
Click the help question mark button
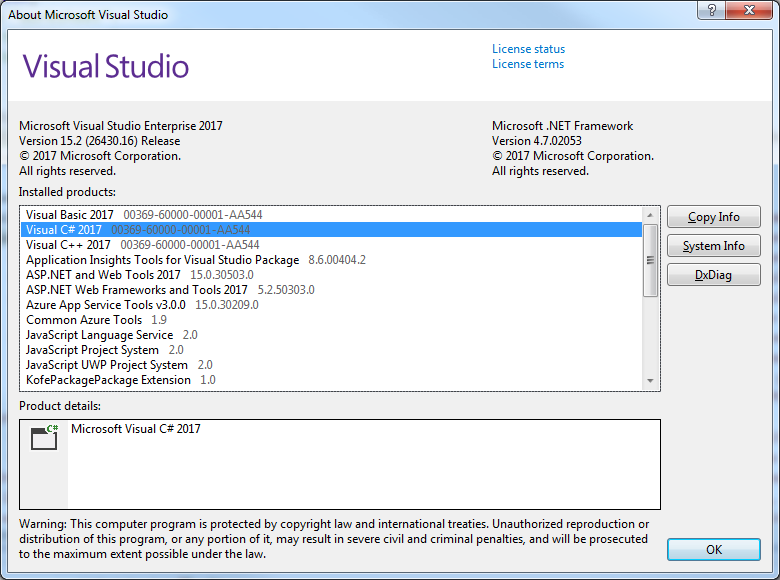tap(711, 10)
